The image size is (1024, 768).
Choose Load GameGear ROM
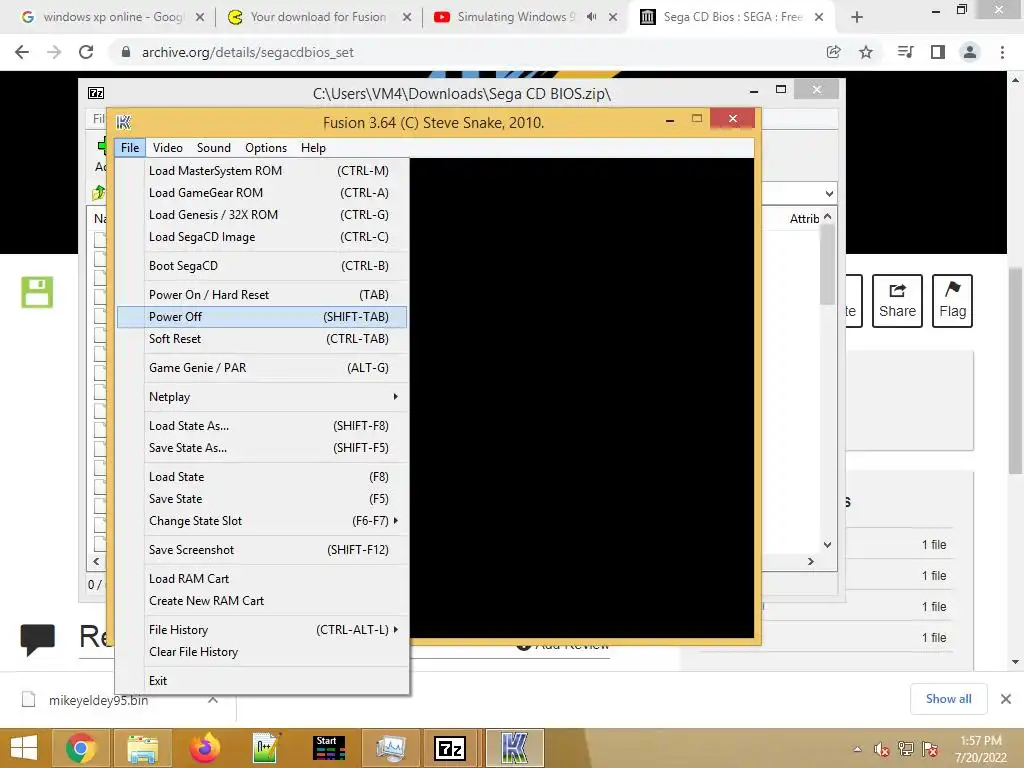coord(262,193)
